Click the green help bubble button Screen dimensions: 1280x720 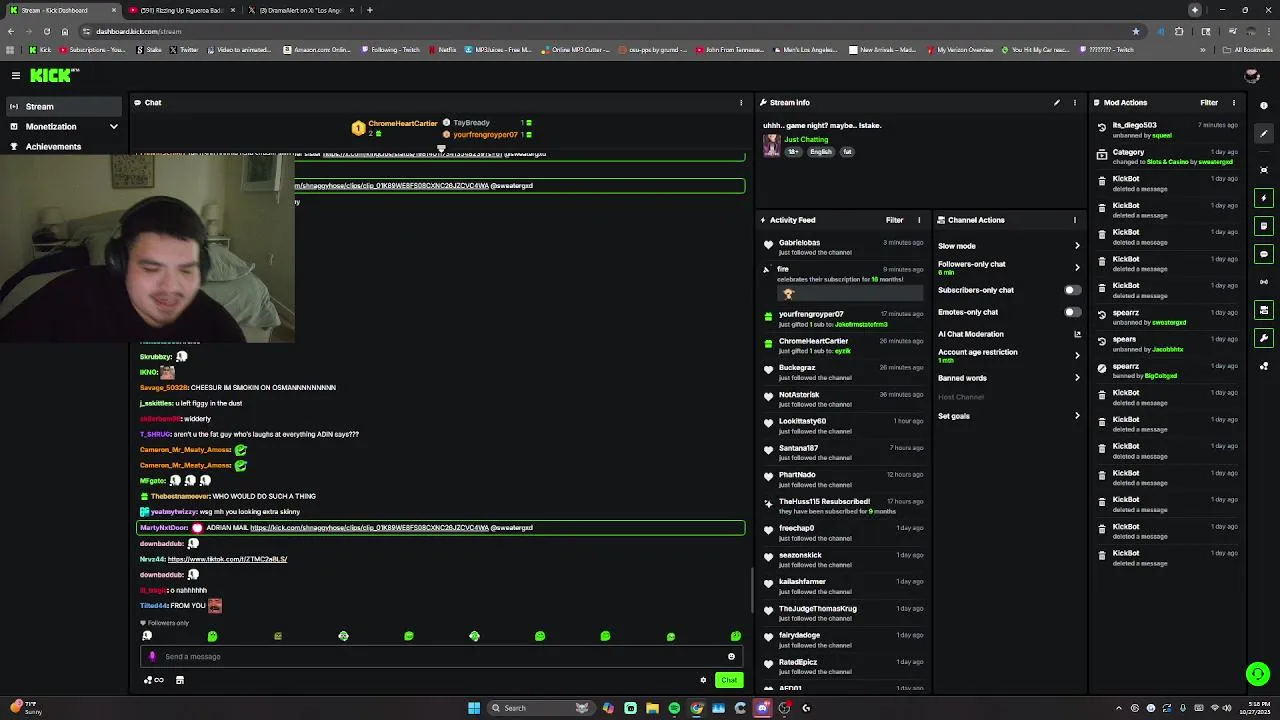(x=1258, y=674)
